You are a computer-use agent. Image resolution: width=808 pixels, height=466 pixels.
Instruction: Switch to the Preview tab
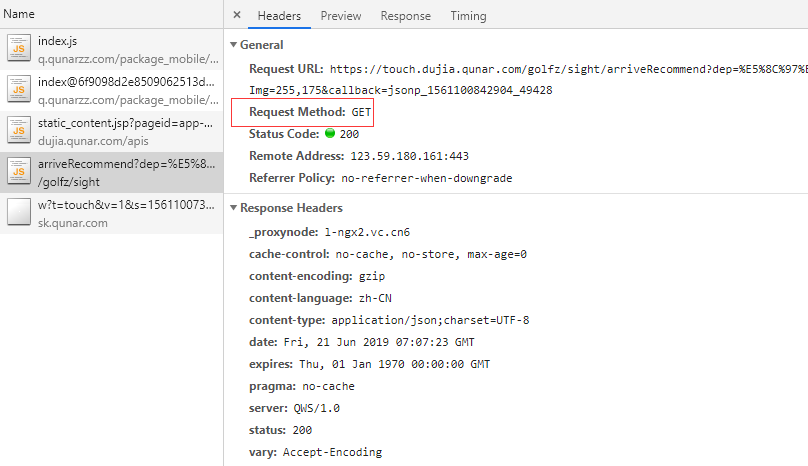pos(341,16)
